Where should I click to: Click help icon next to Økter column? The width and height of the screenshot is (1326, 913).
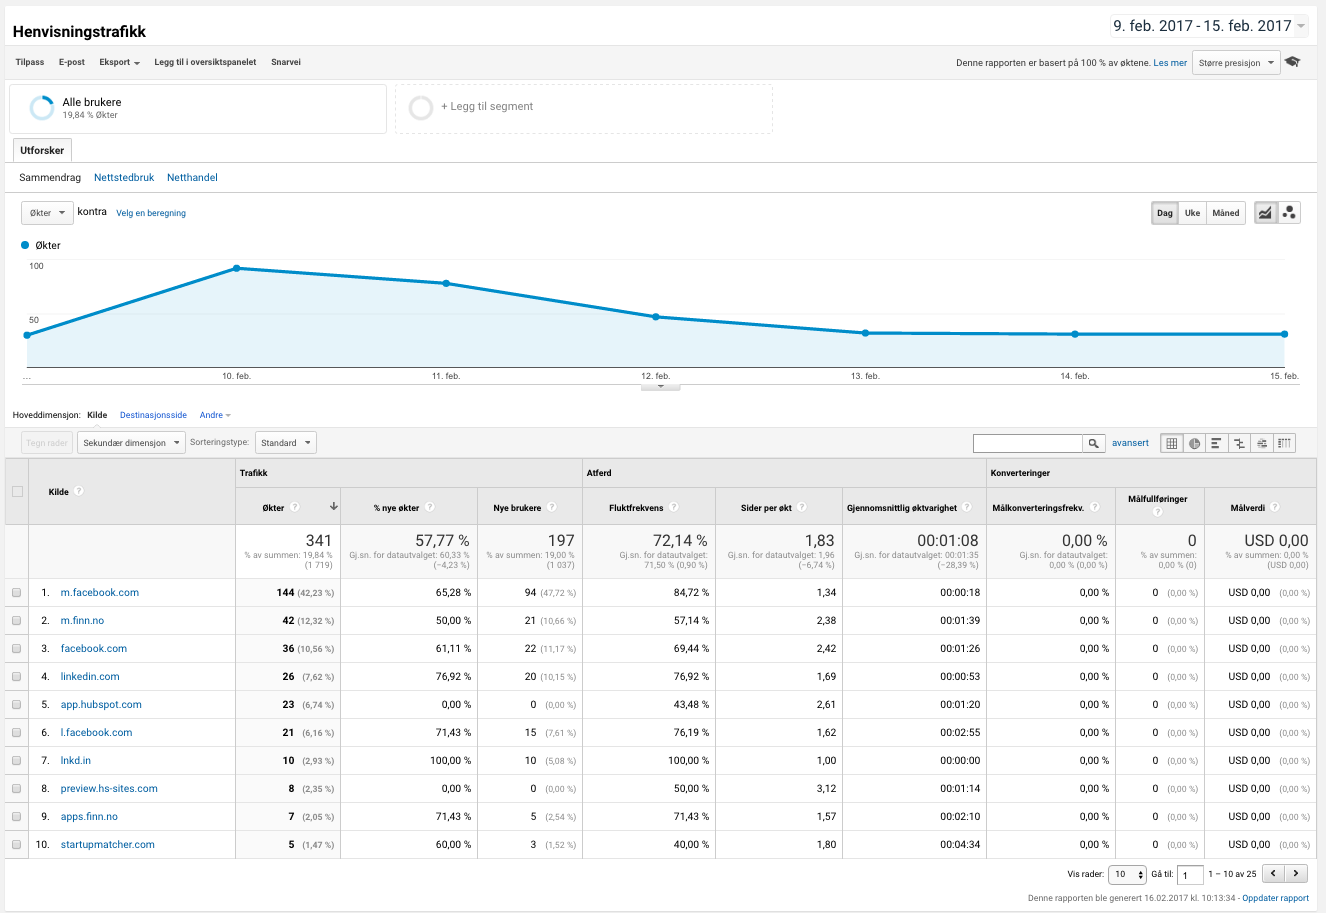(x=295, y=507)
